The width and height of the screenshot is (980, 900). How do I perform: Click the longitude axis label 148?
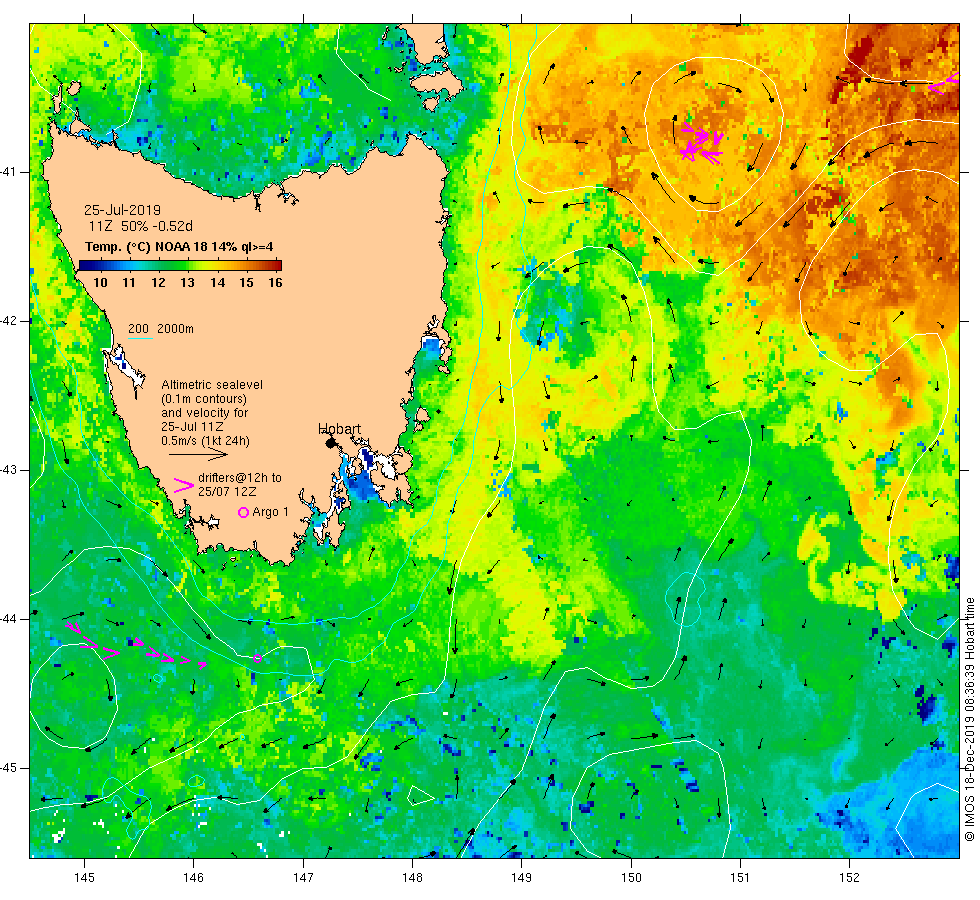[x=412, y=878]
